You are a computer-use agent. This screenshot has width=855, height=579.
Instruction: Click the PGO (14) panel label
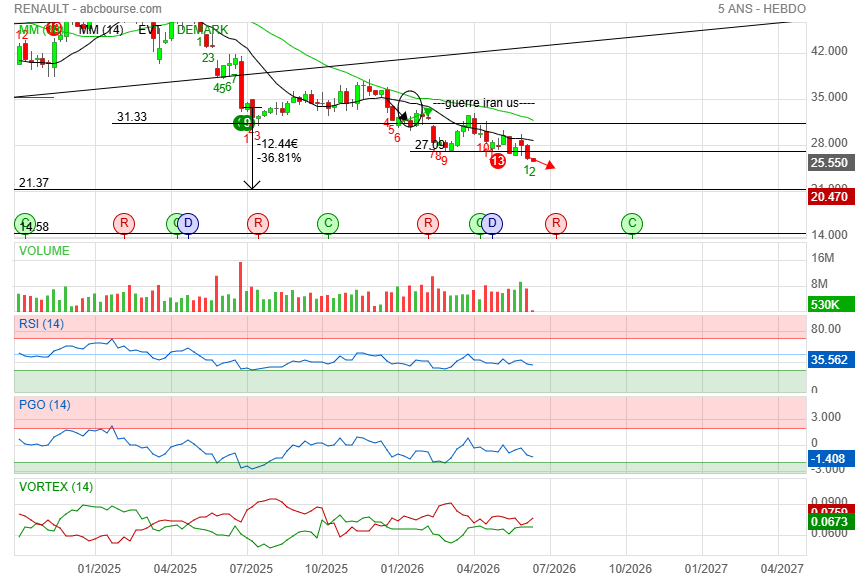click(x=45, y=405)
